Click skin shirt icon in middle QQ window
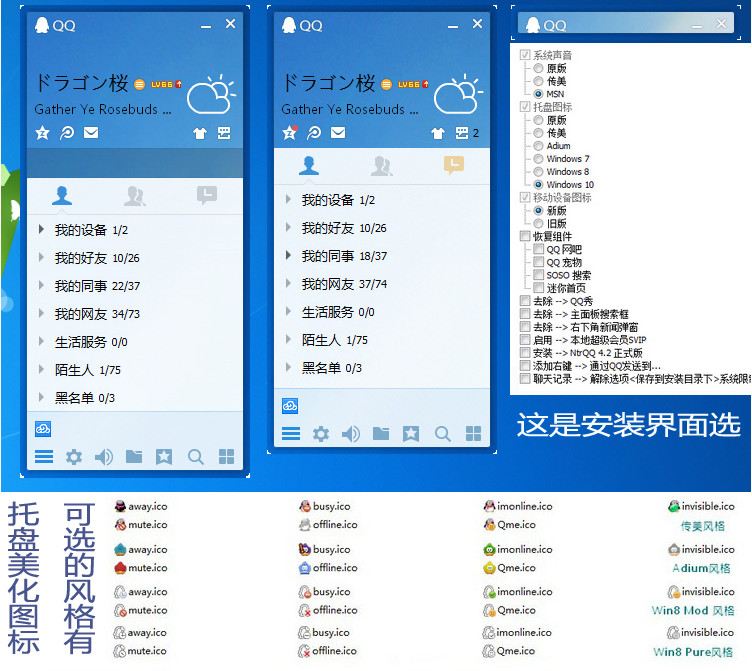This screenshot has width=752, height=671. pyautogui.click(x=437, y=133)
